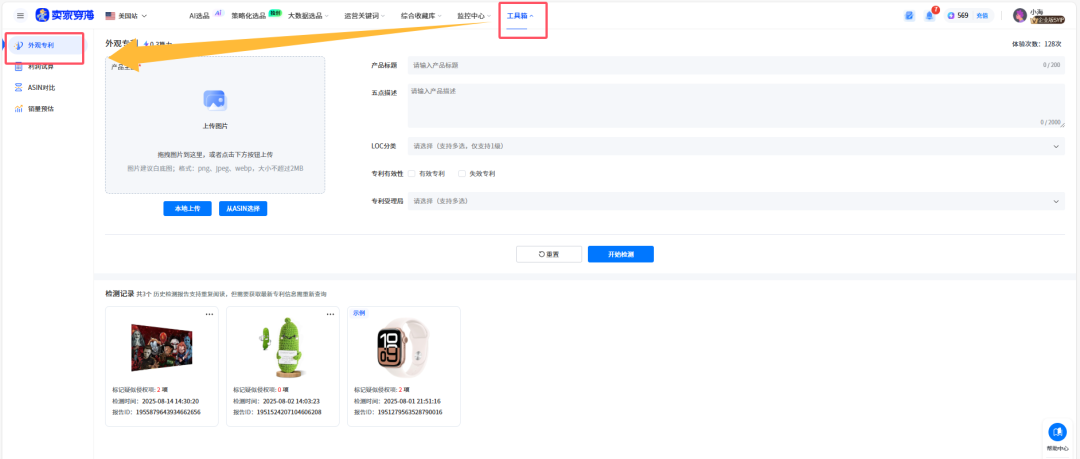Open the 专利受理局 dropdown
Screen dimensions: 1080x459
[736, 201]
